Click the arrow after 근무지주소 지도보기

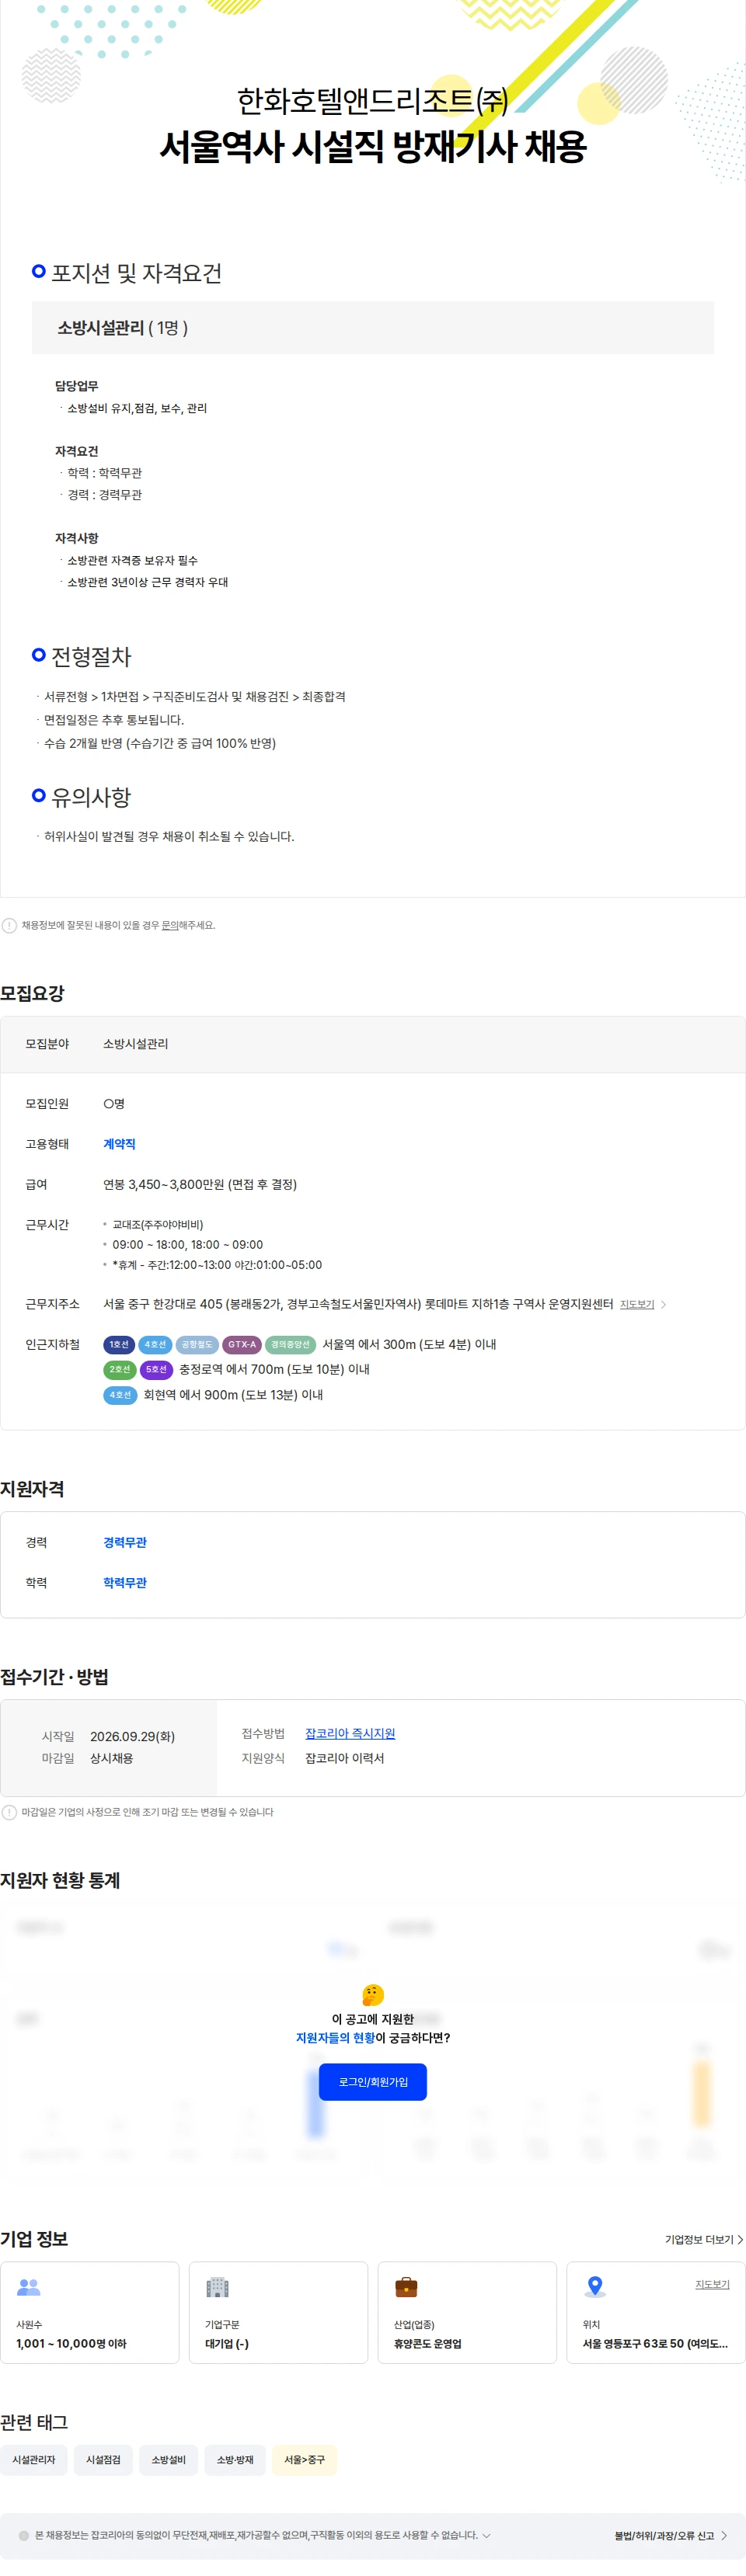(663, 1304)
